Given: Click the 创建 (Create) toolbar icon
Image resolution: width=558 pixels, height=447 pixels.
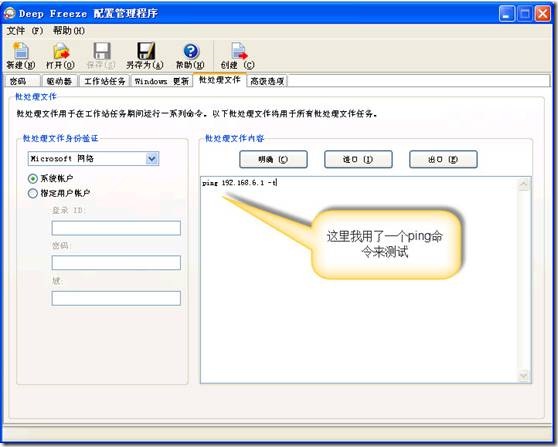Looking at the screenshot, I should click(238, 55).
